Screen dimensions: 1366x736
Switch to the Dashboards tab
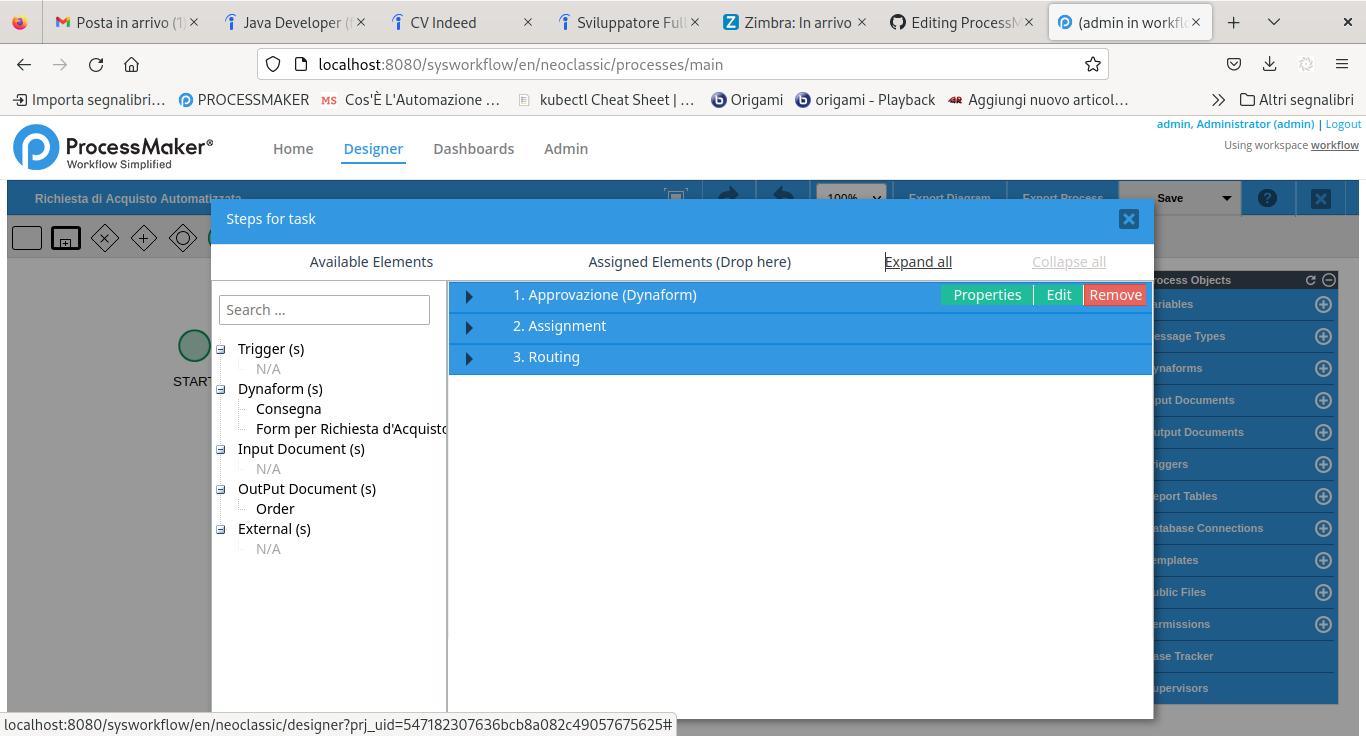coord(473,148)
